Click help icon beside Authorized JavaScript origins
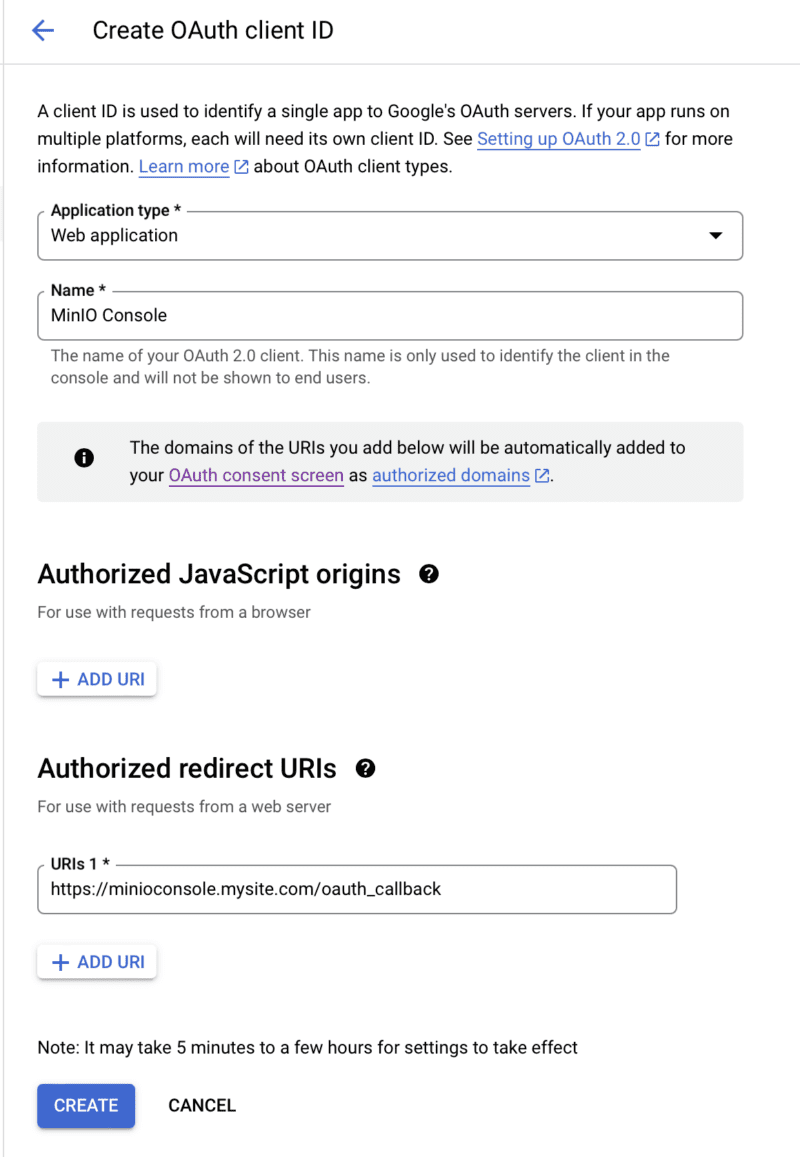 (429, 574)
